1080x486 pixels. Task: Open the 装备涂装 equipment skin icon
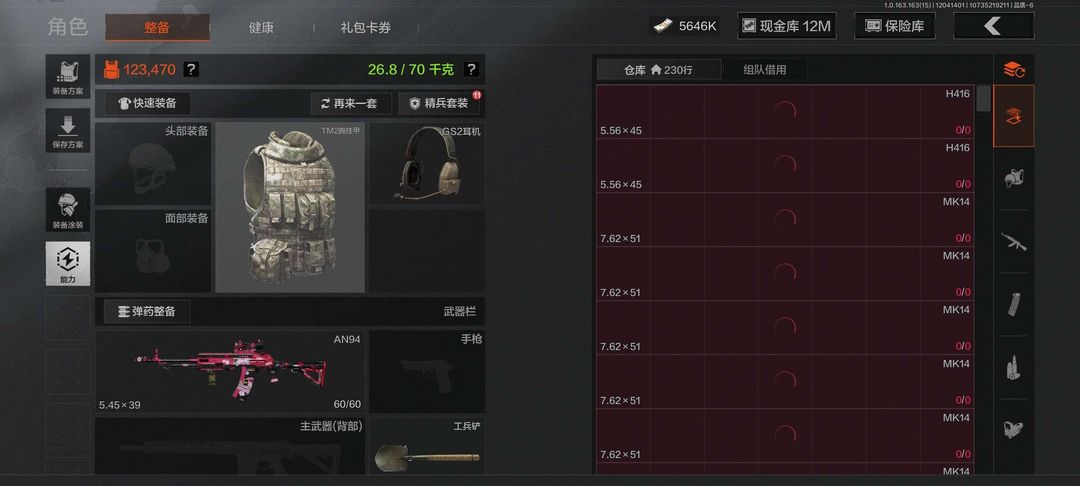[68, 209]
